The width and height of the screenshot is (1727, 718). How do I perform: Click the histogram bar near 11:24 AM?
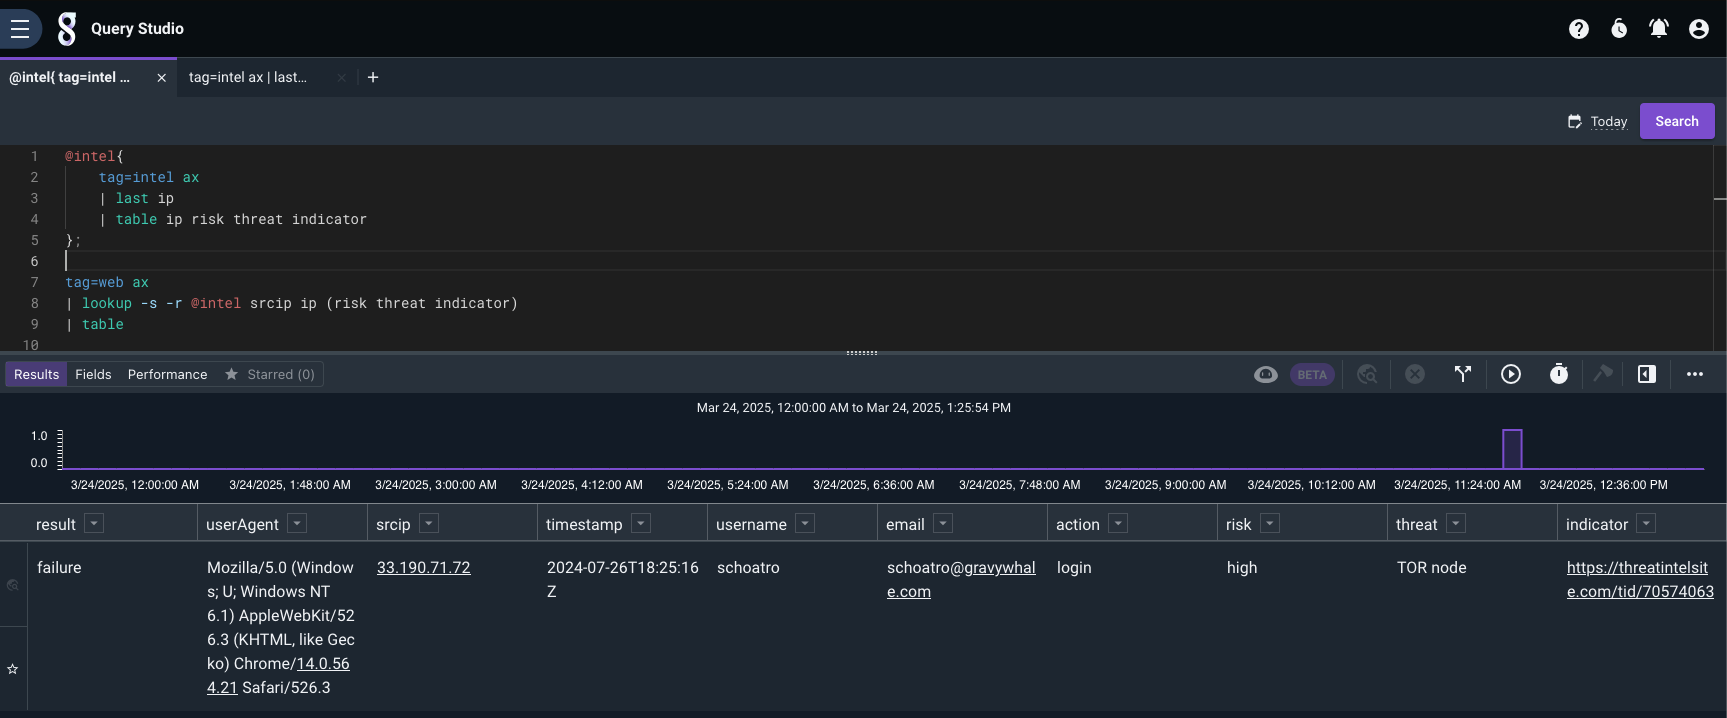(x=1512, y=449)
